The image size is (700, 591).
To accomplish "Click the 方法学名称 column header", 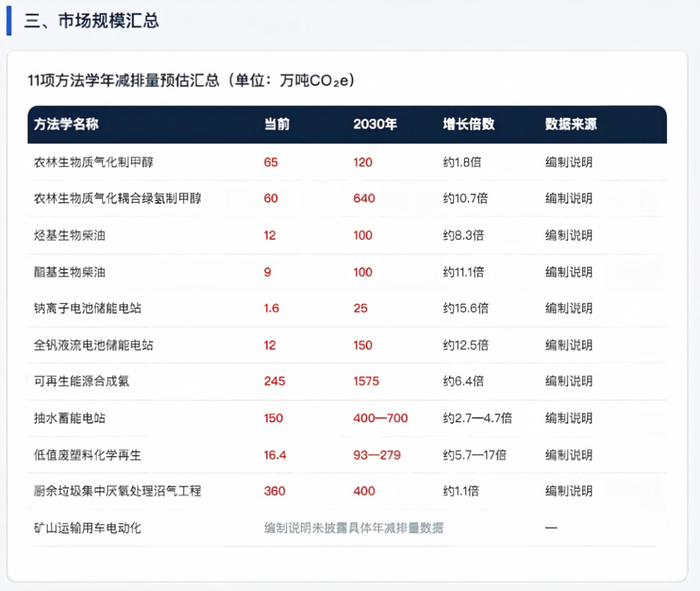I will [x=66, y=124].
